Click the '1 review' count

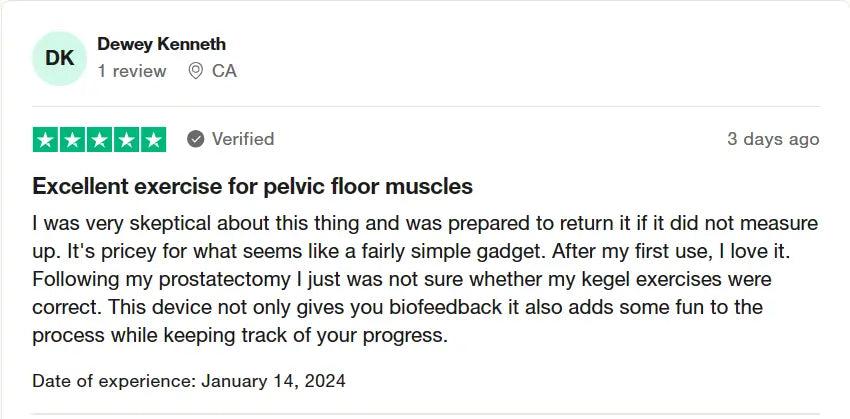[132, 71]
